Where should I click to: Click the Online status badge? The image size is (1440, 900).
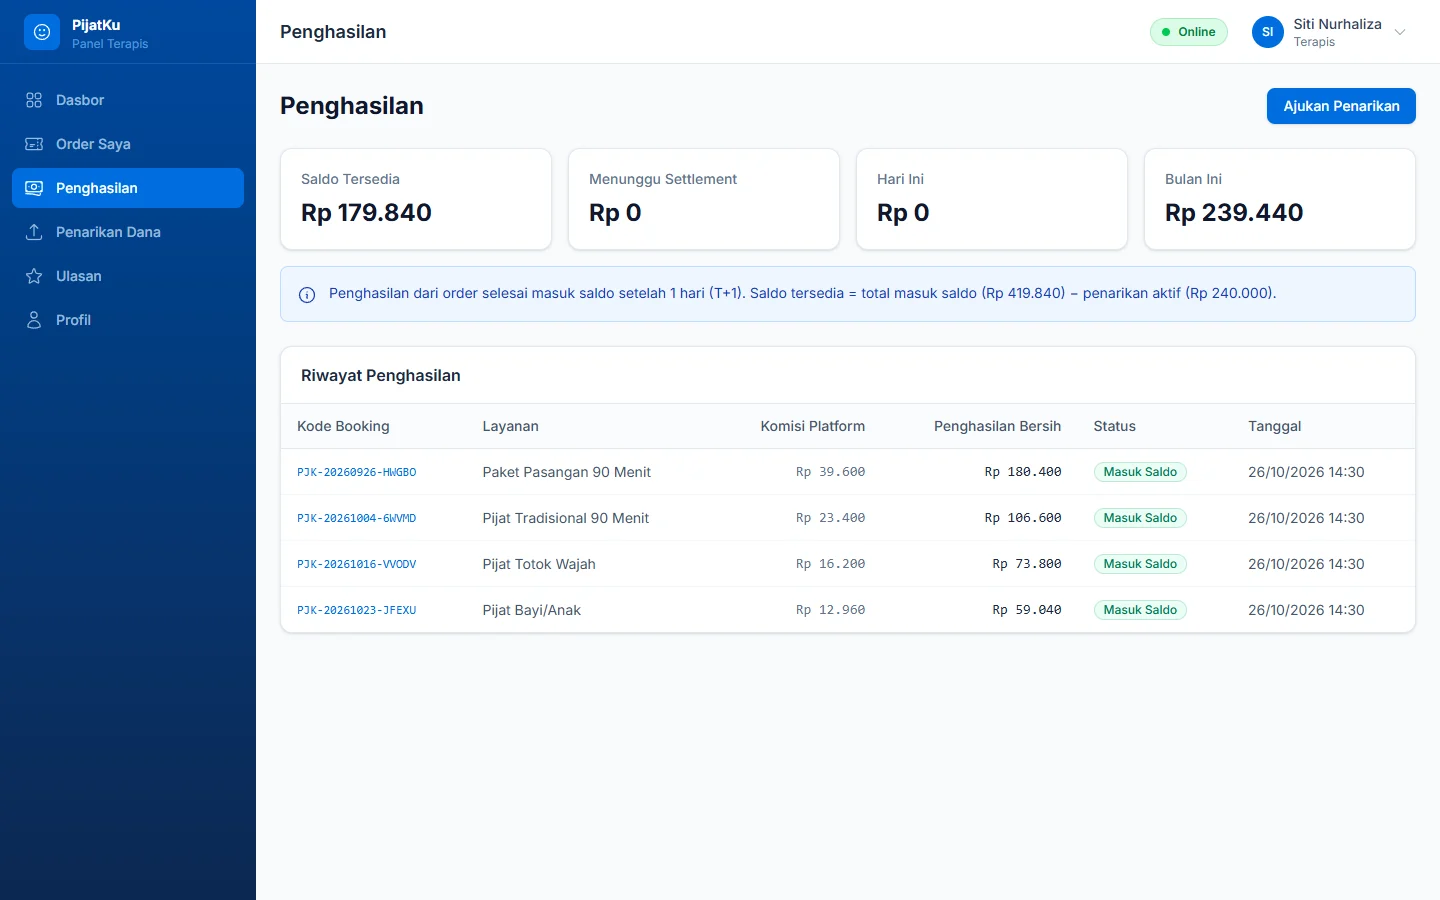click(x=1188, y=32)
